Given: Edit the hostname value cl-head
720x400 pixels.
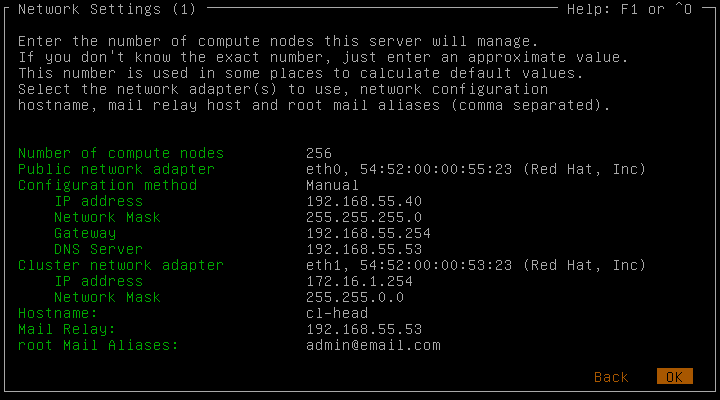Looking at the screenshot, I should click(337, 313).
